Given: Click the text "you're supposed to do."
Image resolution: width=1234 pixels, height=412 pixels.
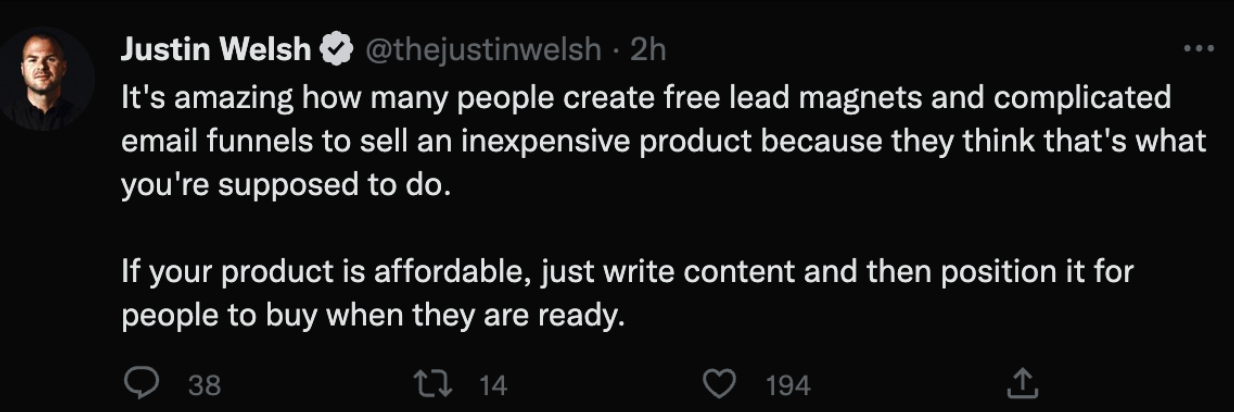Looking at the screenshot, I should (286, 187).
